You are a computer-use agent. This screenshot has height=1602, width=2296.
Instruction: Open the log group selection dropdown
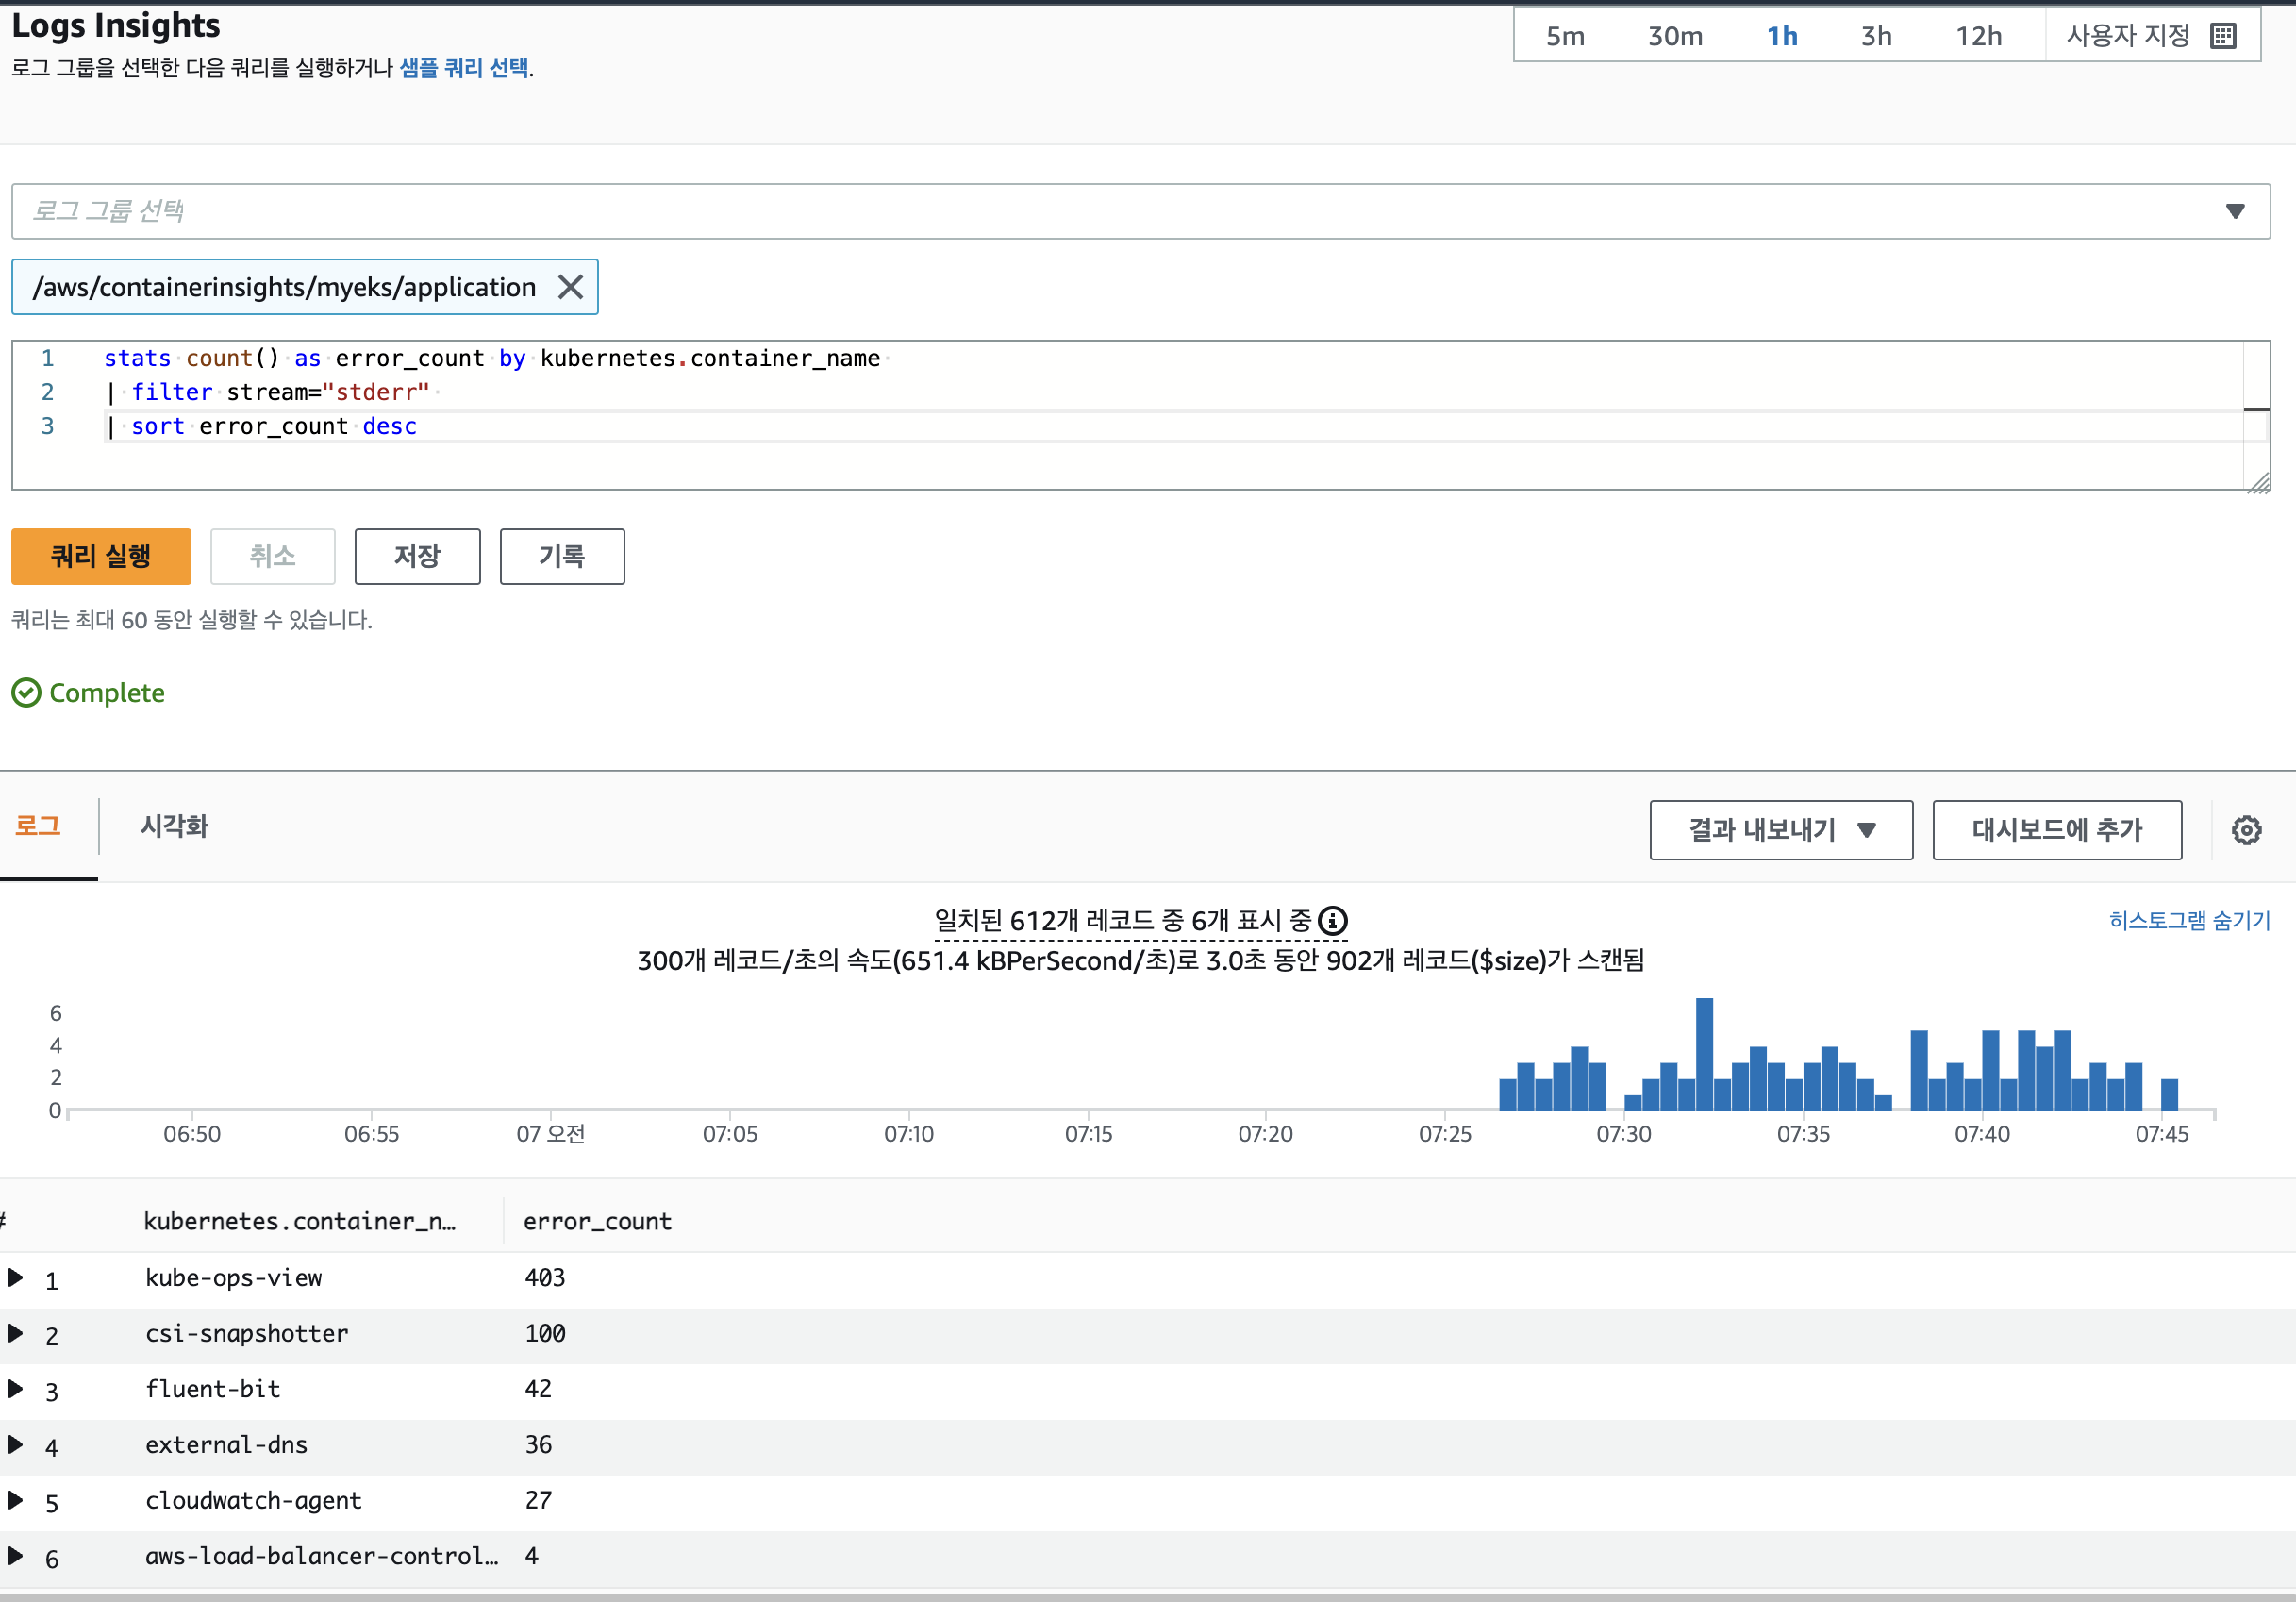point(2235,211)
